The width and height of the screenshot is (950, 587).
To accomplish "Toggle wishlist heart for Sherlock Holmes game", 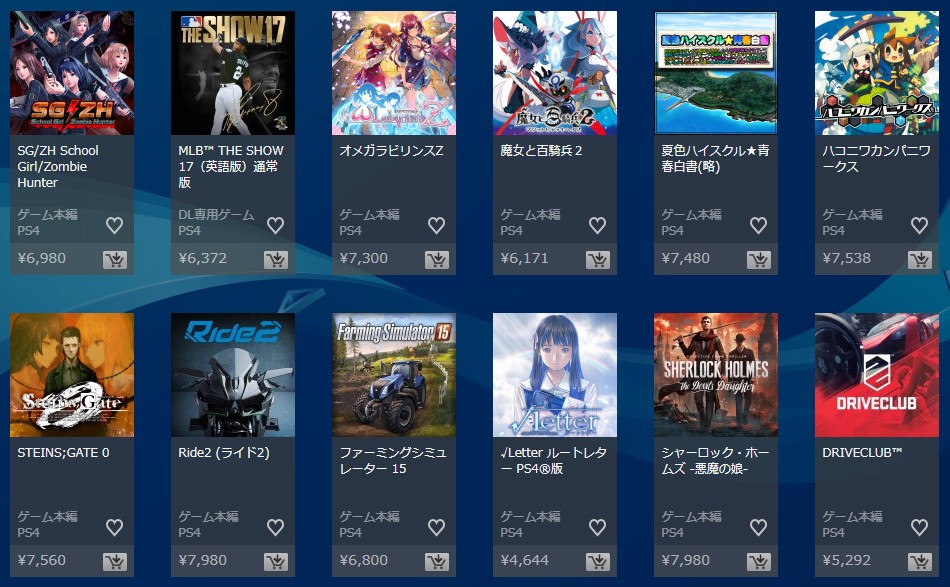I will tap(759, 527).
